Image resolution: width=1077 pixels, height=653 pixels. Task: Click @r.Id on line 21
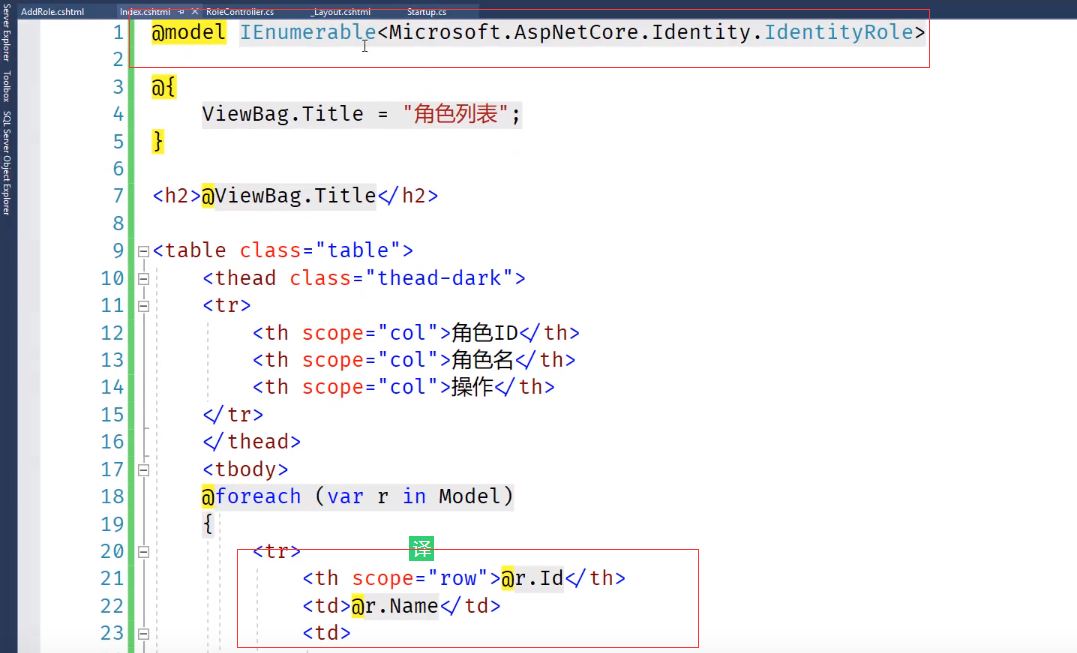(x=532, y=578)
